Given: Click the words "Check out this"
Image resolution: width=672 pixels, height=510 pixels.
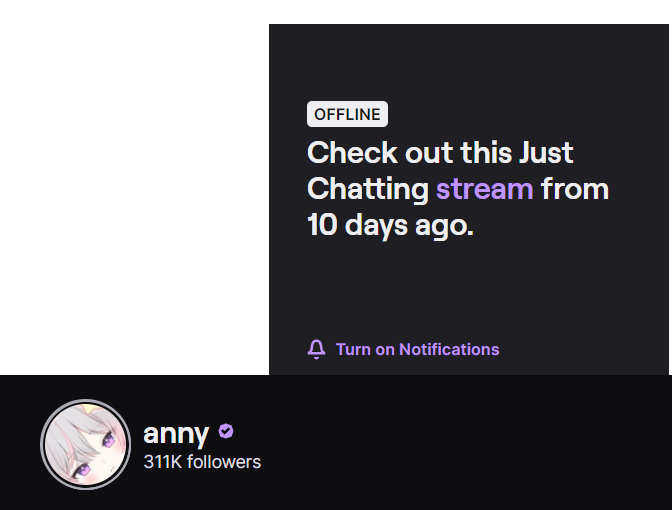Looking at the screenshot, I should [409, 153].
